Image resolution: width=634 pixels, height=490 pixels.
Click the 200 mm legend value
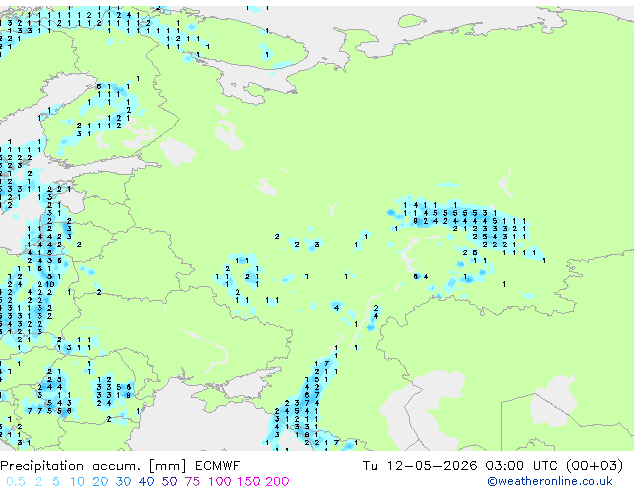pos(277,482)
